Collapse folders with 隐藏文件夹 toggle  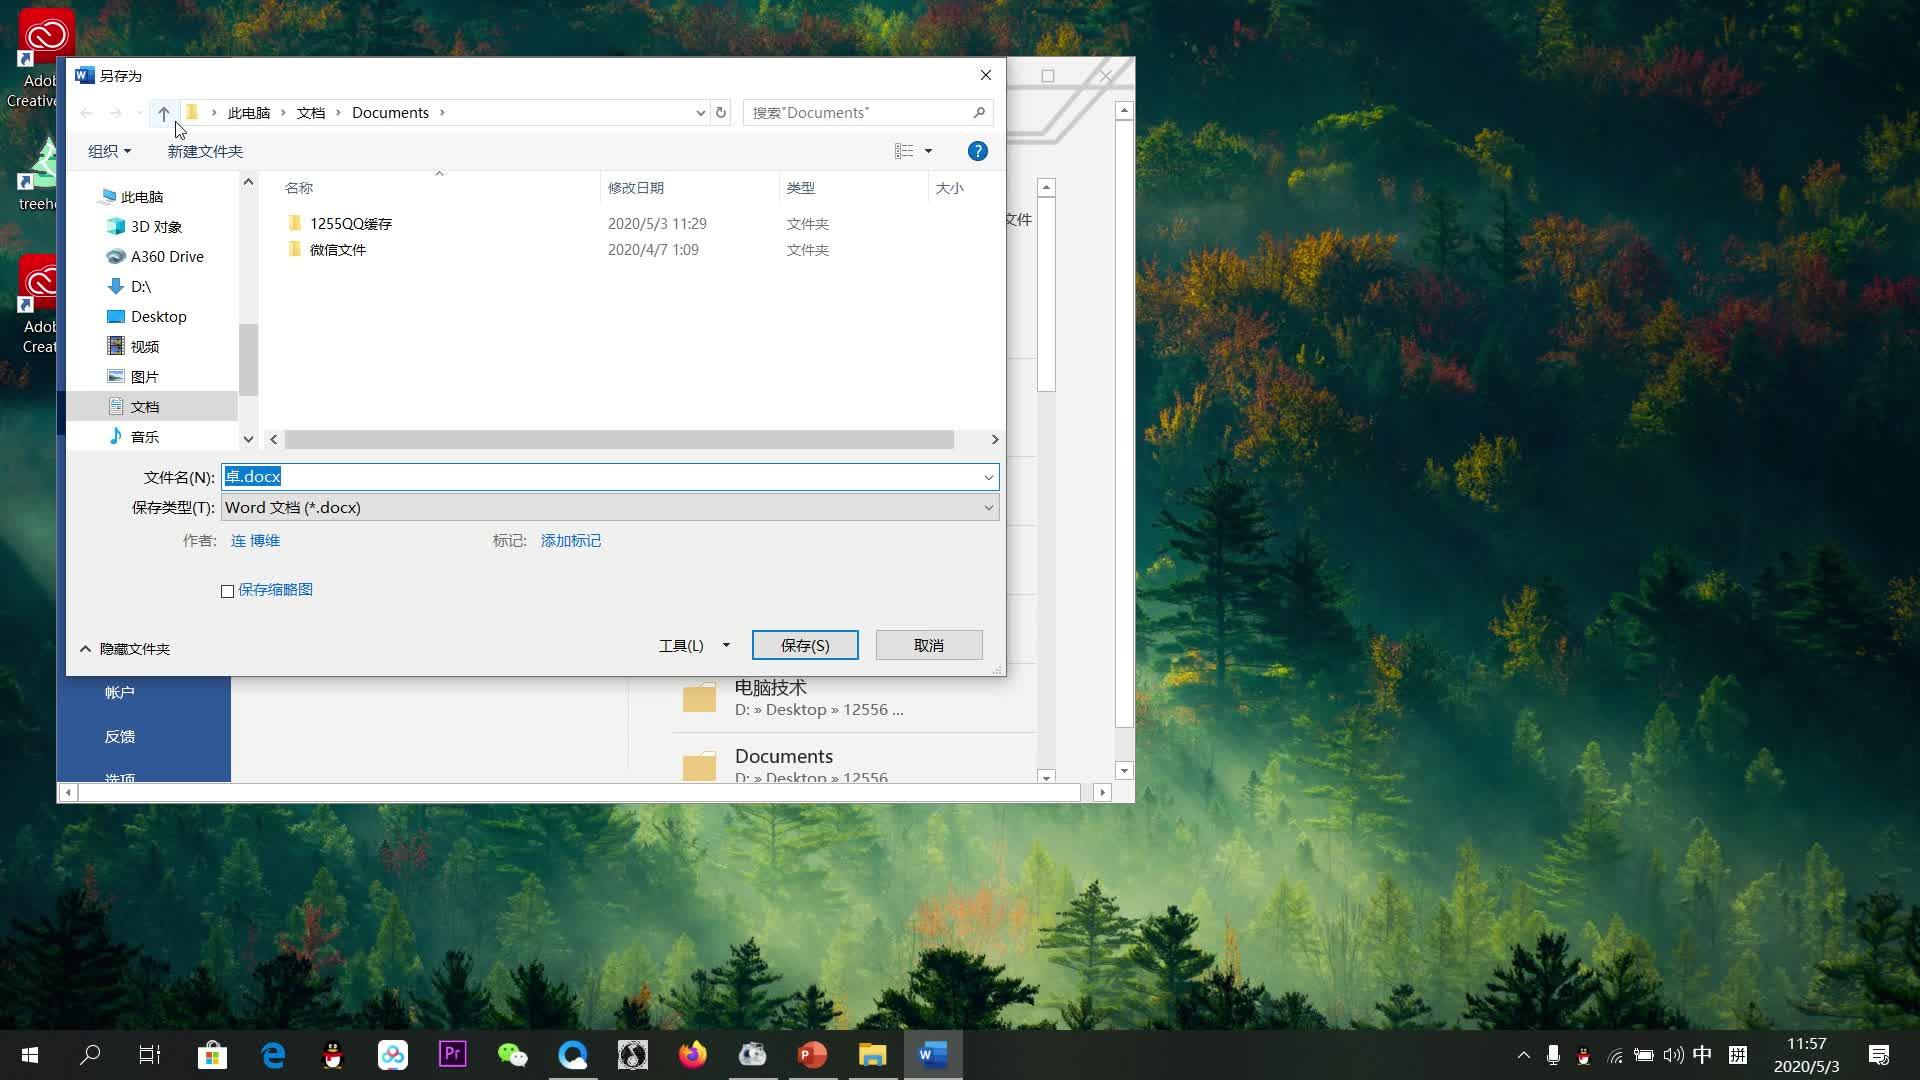coord(125,649)
